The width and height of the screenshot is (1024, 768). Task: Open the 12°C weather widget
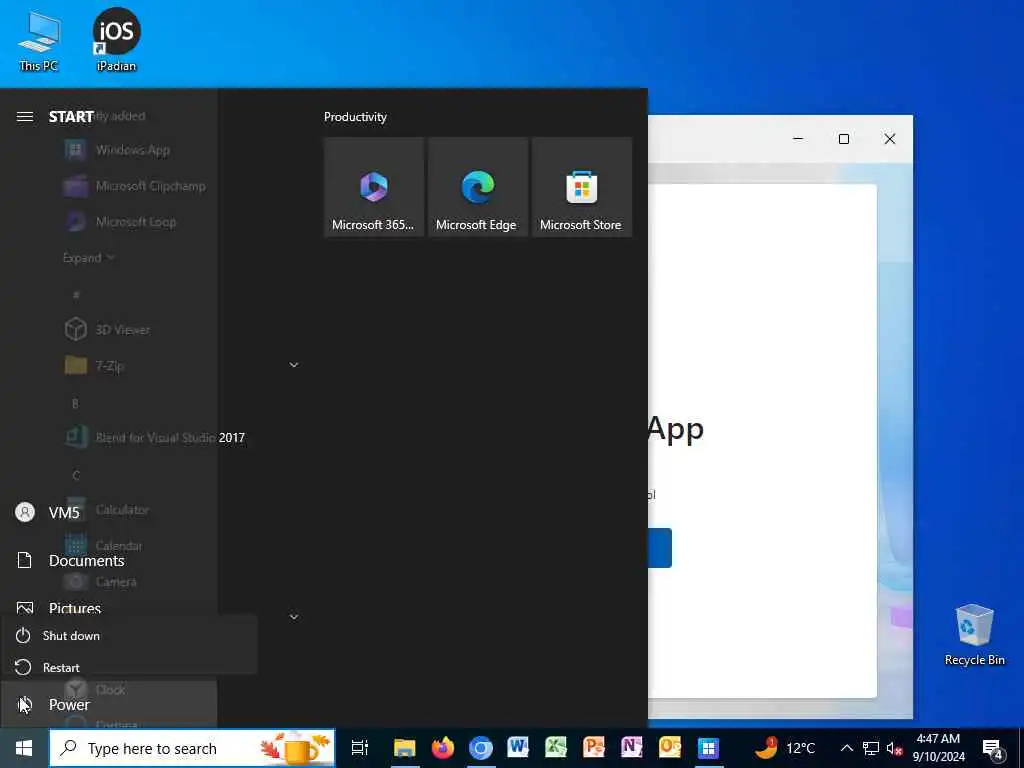786,748
